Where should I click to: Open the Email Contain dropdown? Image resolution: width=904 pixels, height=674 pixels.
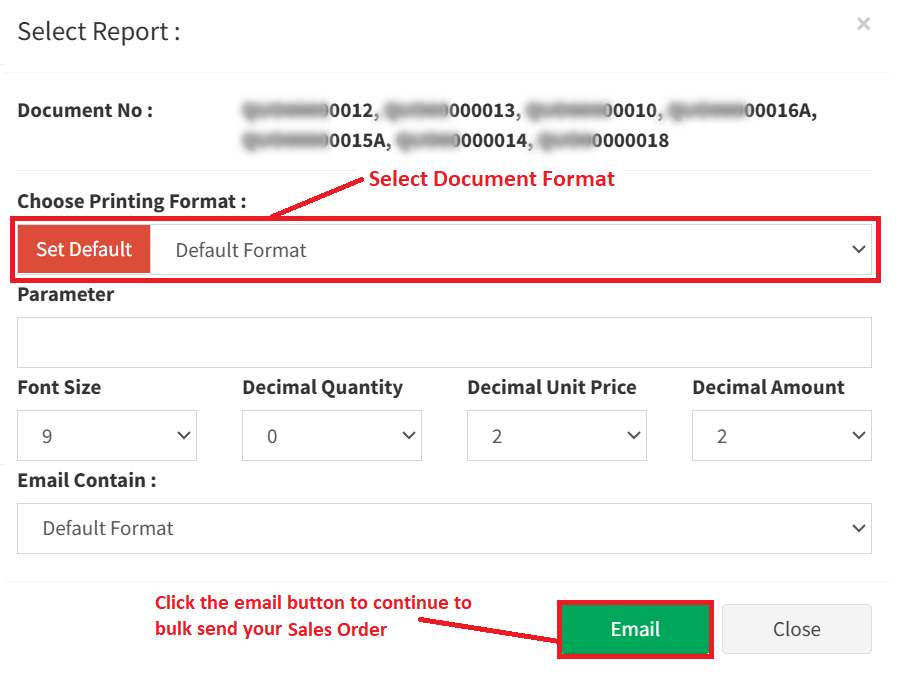pos(444,528)
